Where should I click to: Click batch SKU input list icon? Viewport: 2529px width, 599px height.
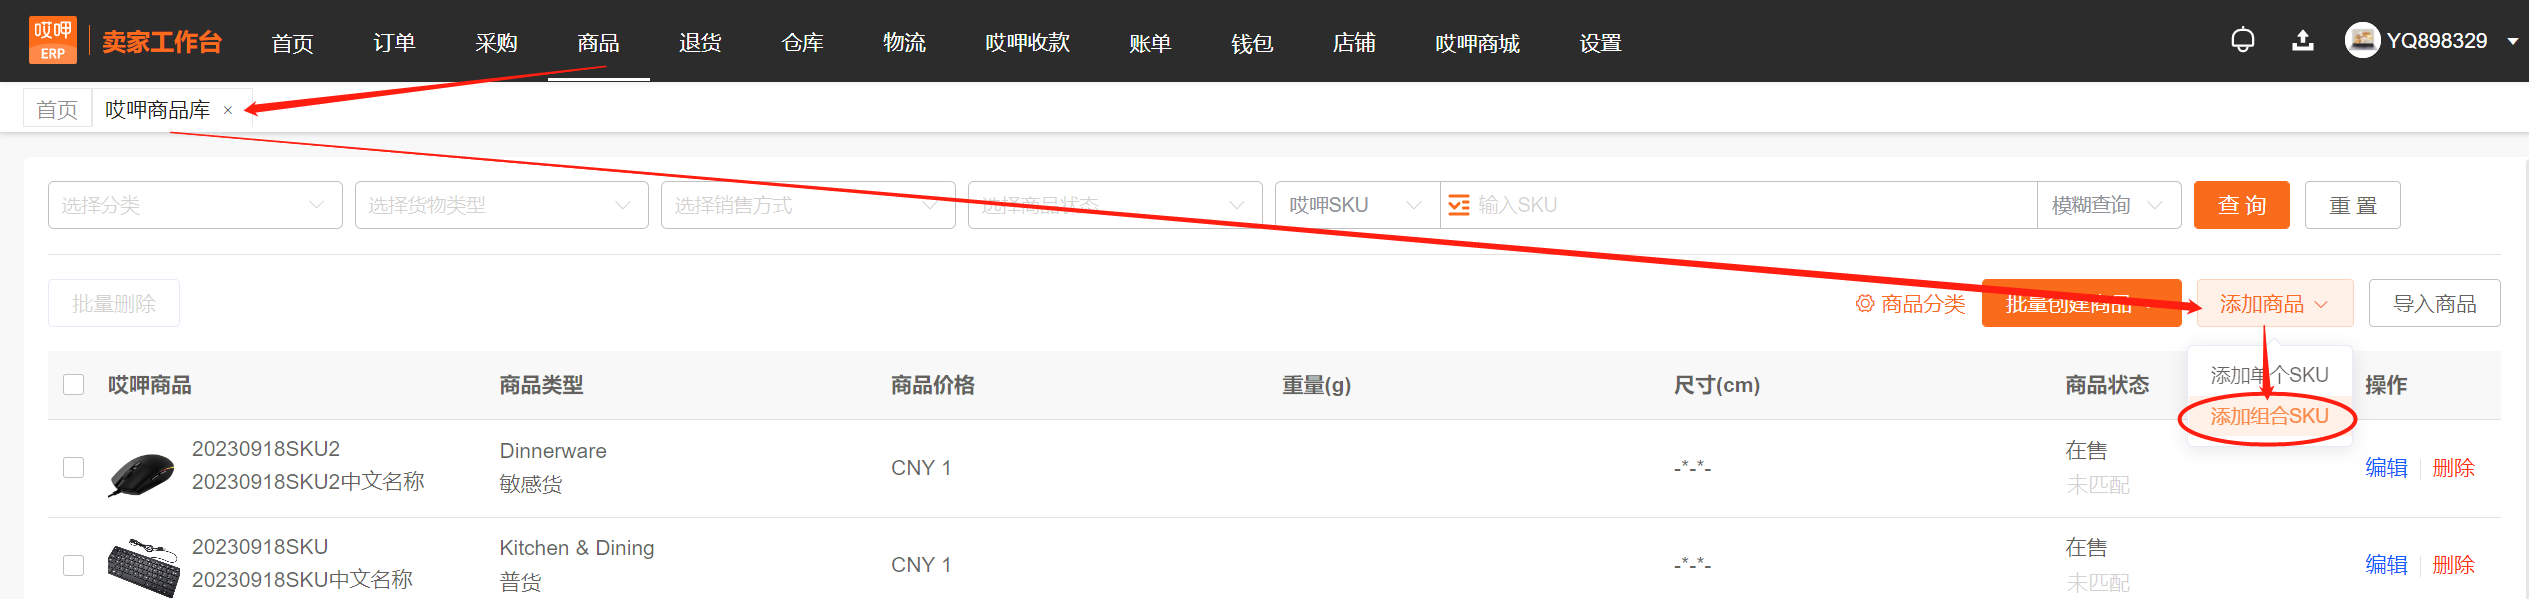coord(1459,205)
